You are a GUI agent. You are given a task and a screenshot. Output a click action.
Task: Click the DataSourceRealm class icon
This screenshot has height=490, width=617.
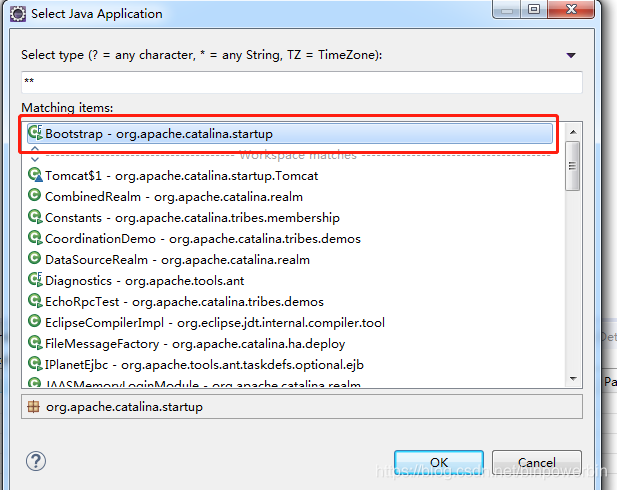tap(35, 258)
